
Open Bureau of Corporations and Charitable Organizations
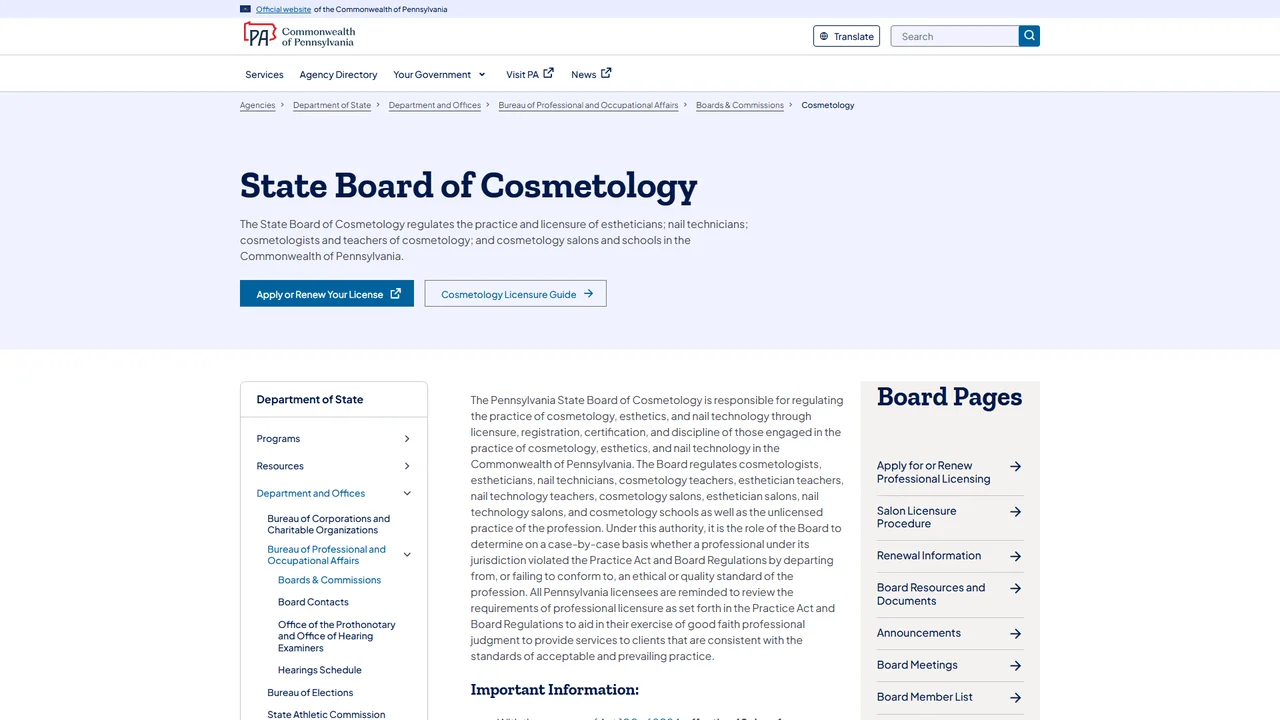tap(329, 524)
